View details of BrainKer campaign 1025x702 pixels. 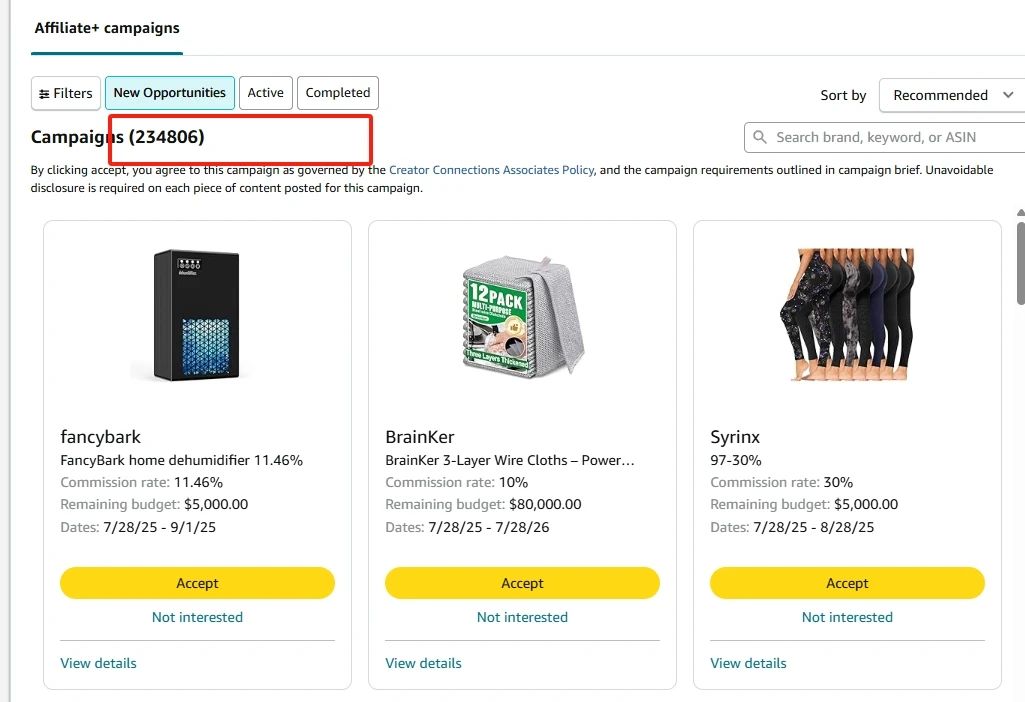pyautogui.click(x=423, y=663)
